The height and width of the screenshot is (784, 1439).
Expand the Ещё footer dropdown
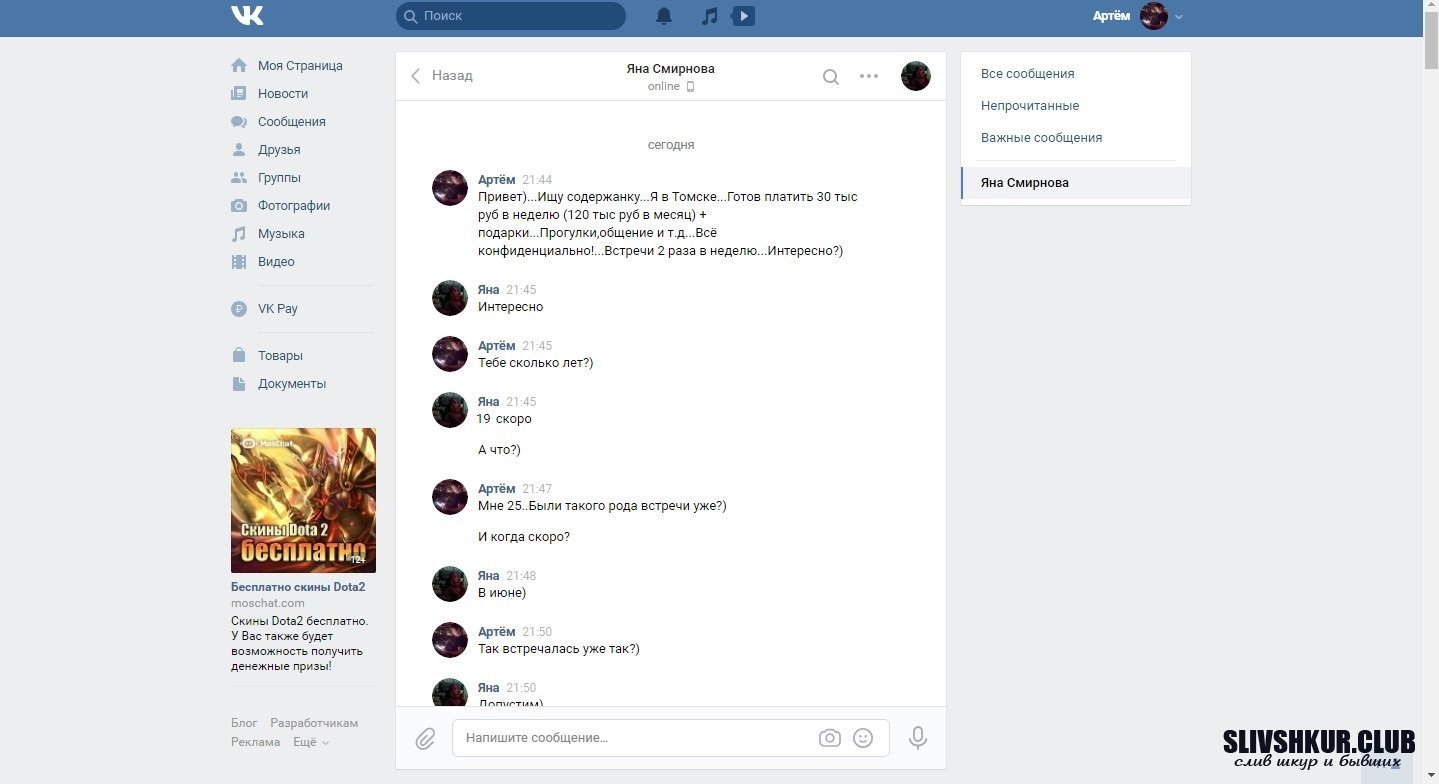pyautogui.click(x=311, y=742)
